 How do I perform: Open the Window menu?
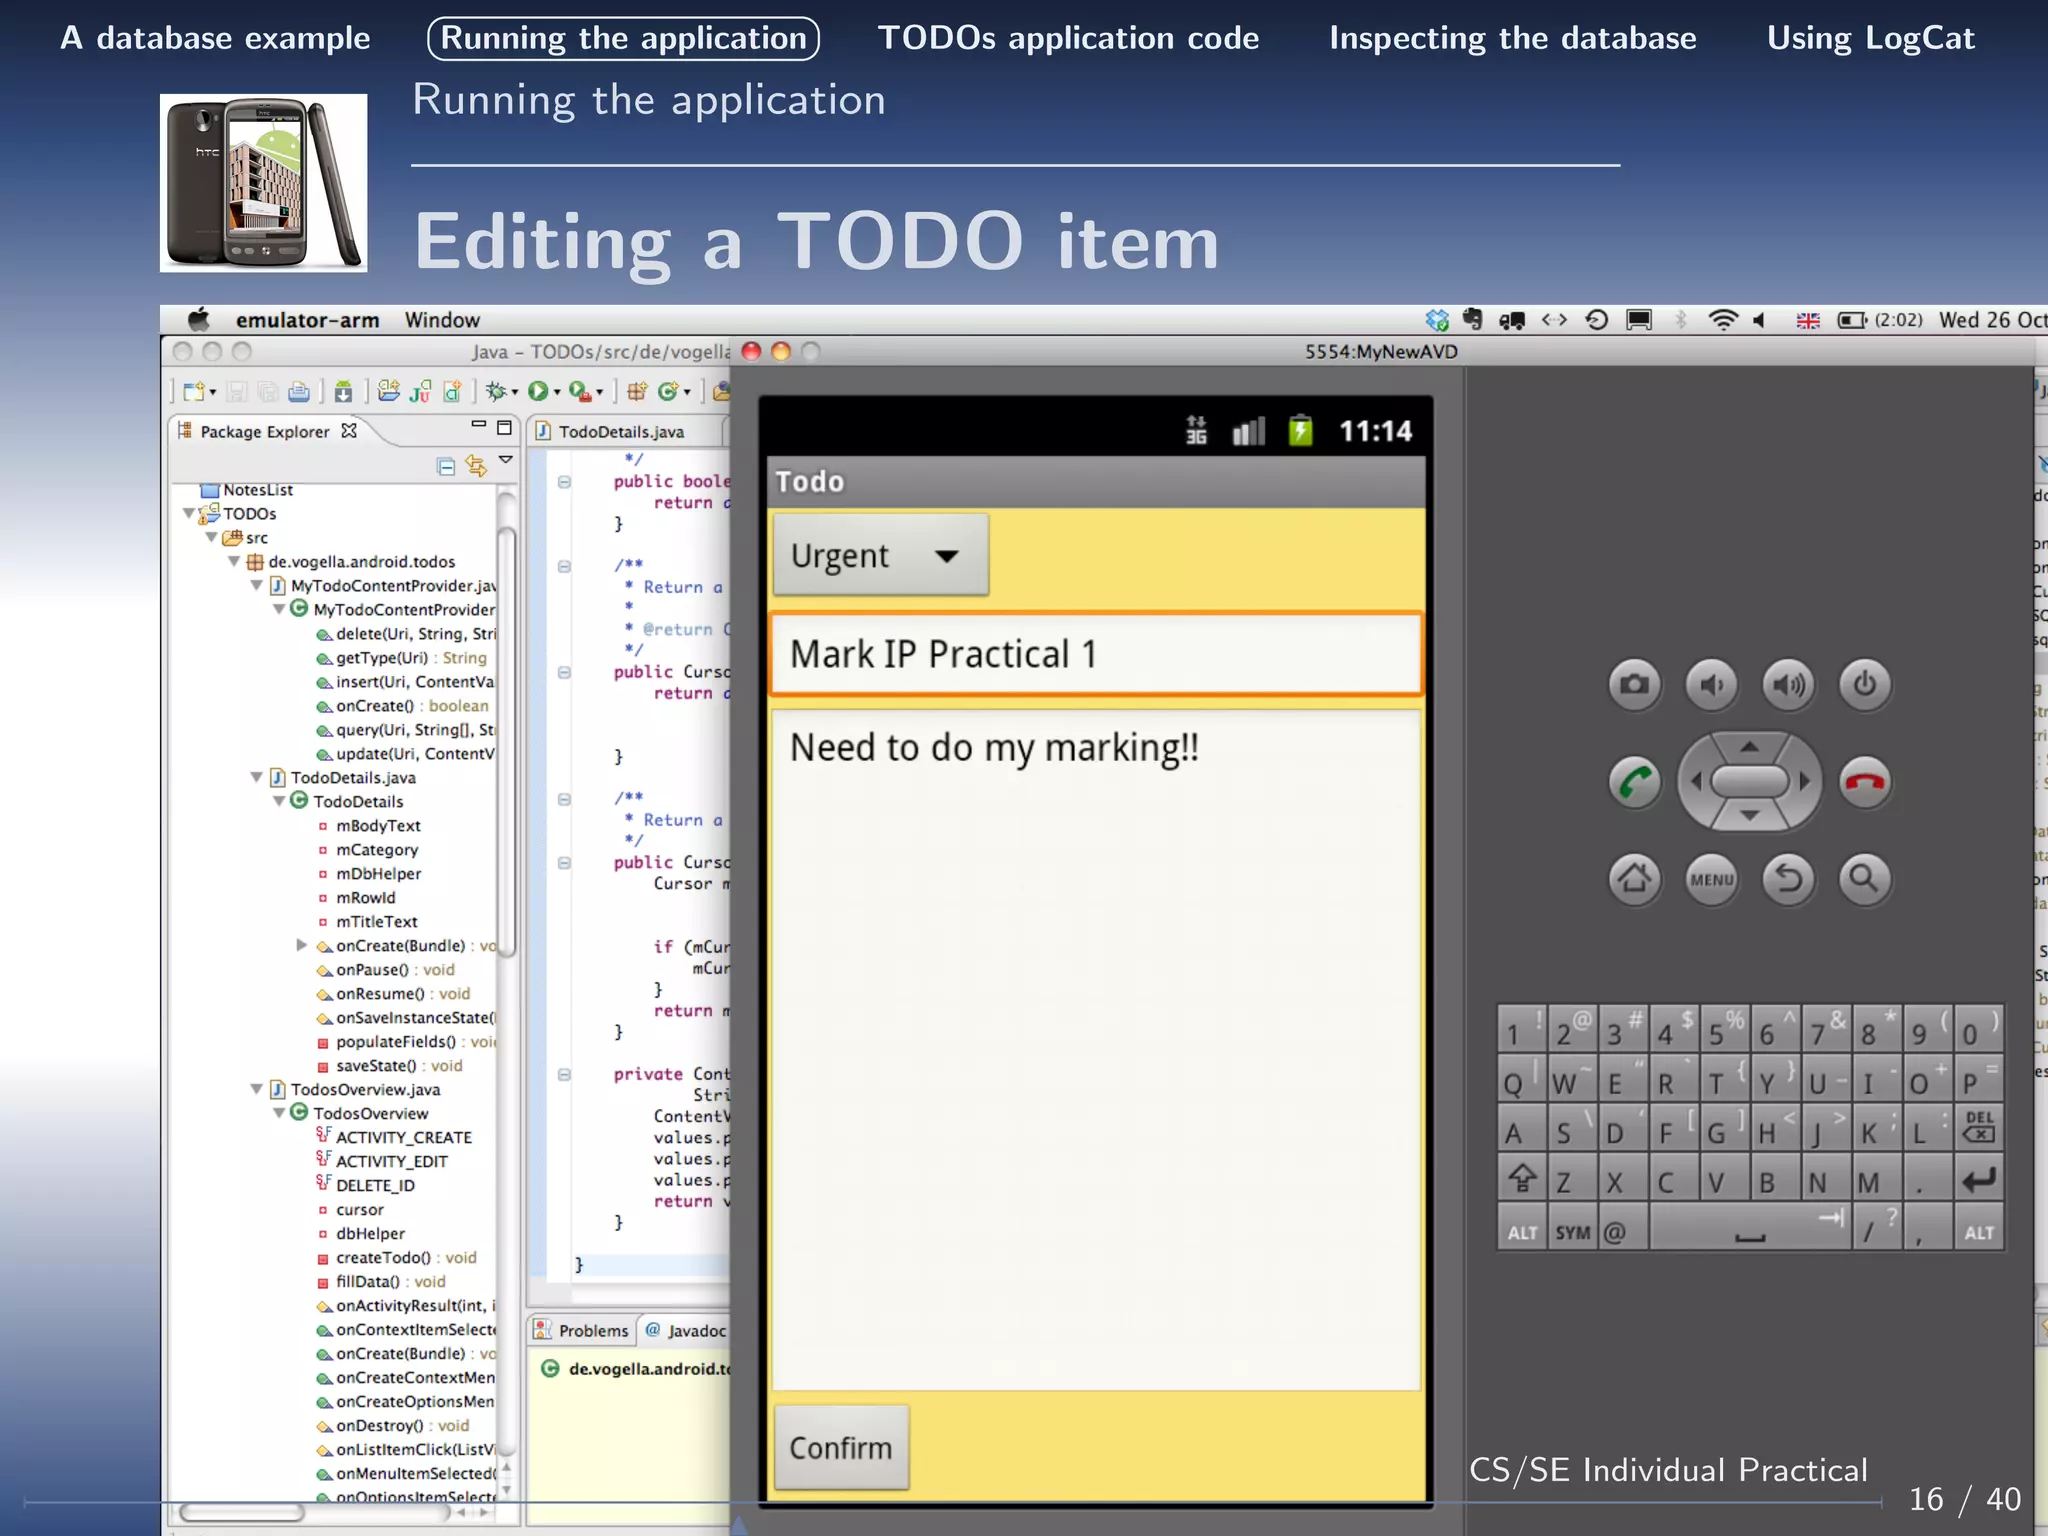tap(442, 320)
